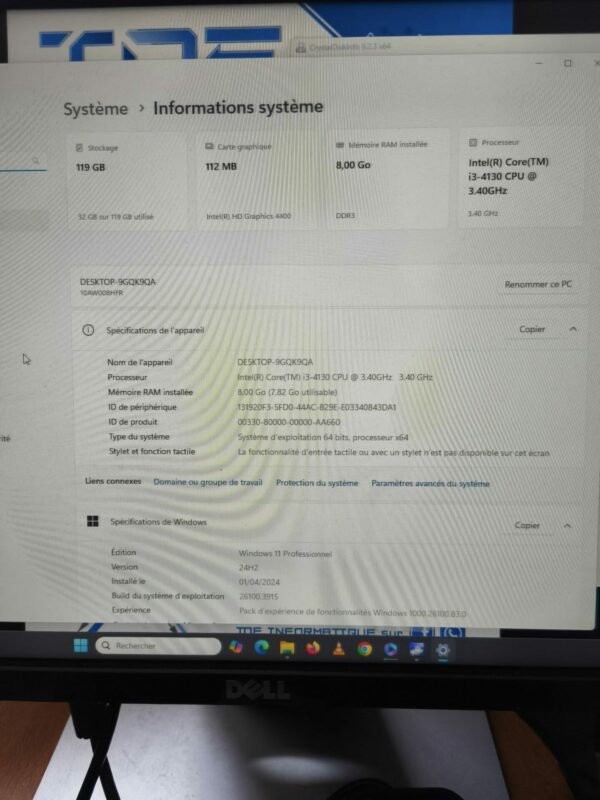Collapse the Spécifications de Windows section chevron
Image resolution: width=600 pixels, height=800 pixels.
[x=567, y=525]
